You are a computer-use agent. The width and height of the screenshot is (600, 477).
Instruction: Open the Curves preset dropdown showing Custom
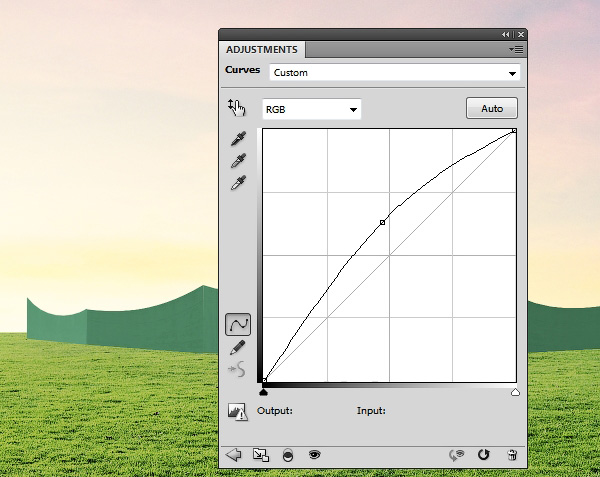pos(395,73)
